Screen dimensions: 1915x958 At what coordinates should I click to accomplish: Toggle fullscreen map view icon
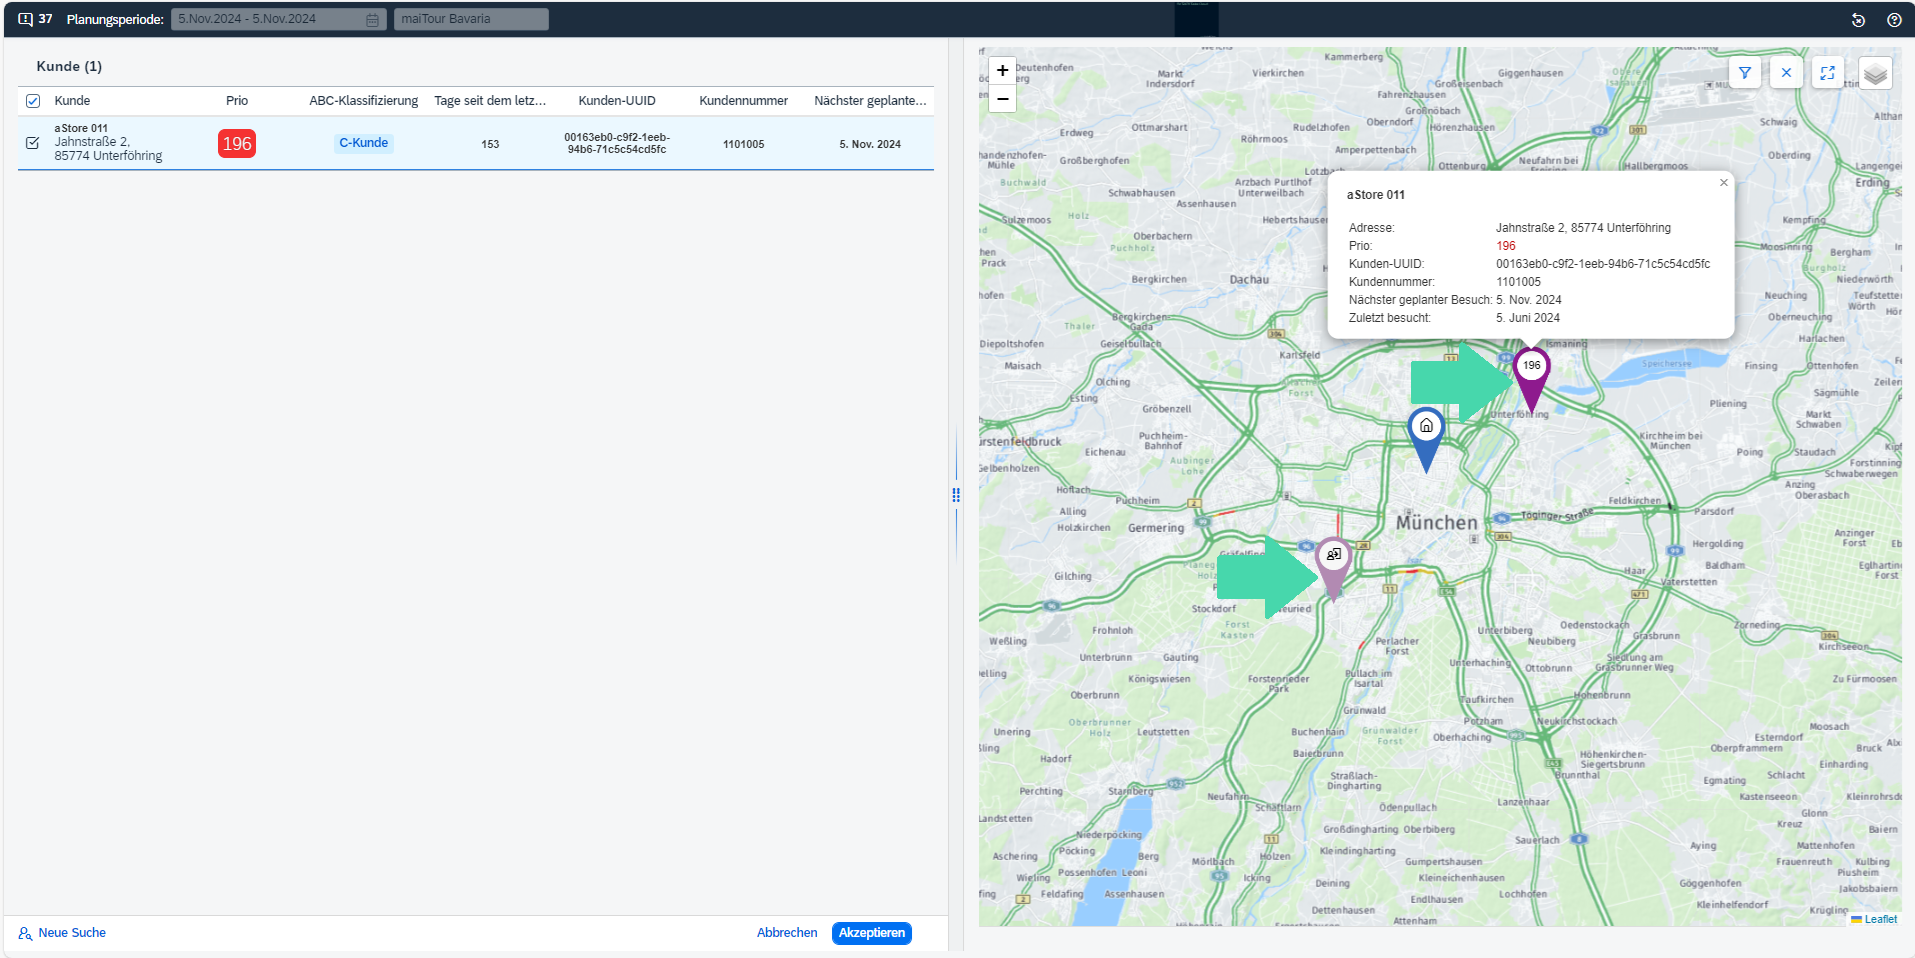pos(1828,73)
